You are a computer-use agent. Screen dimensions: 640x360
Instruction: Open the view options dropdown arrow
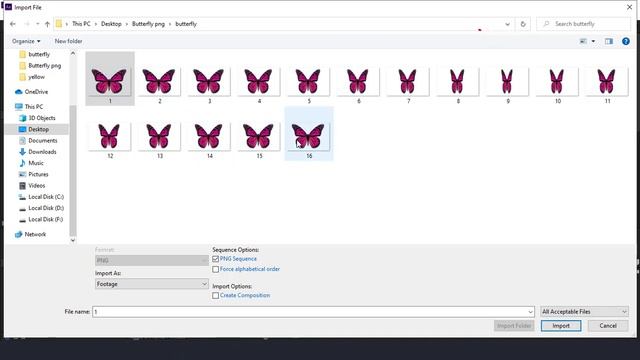(593, 41)
